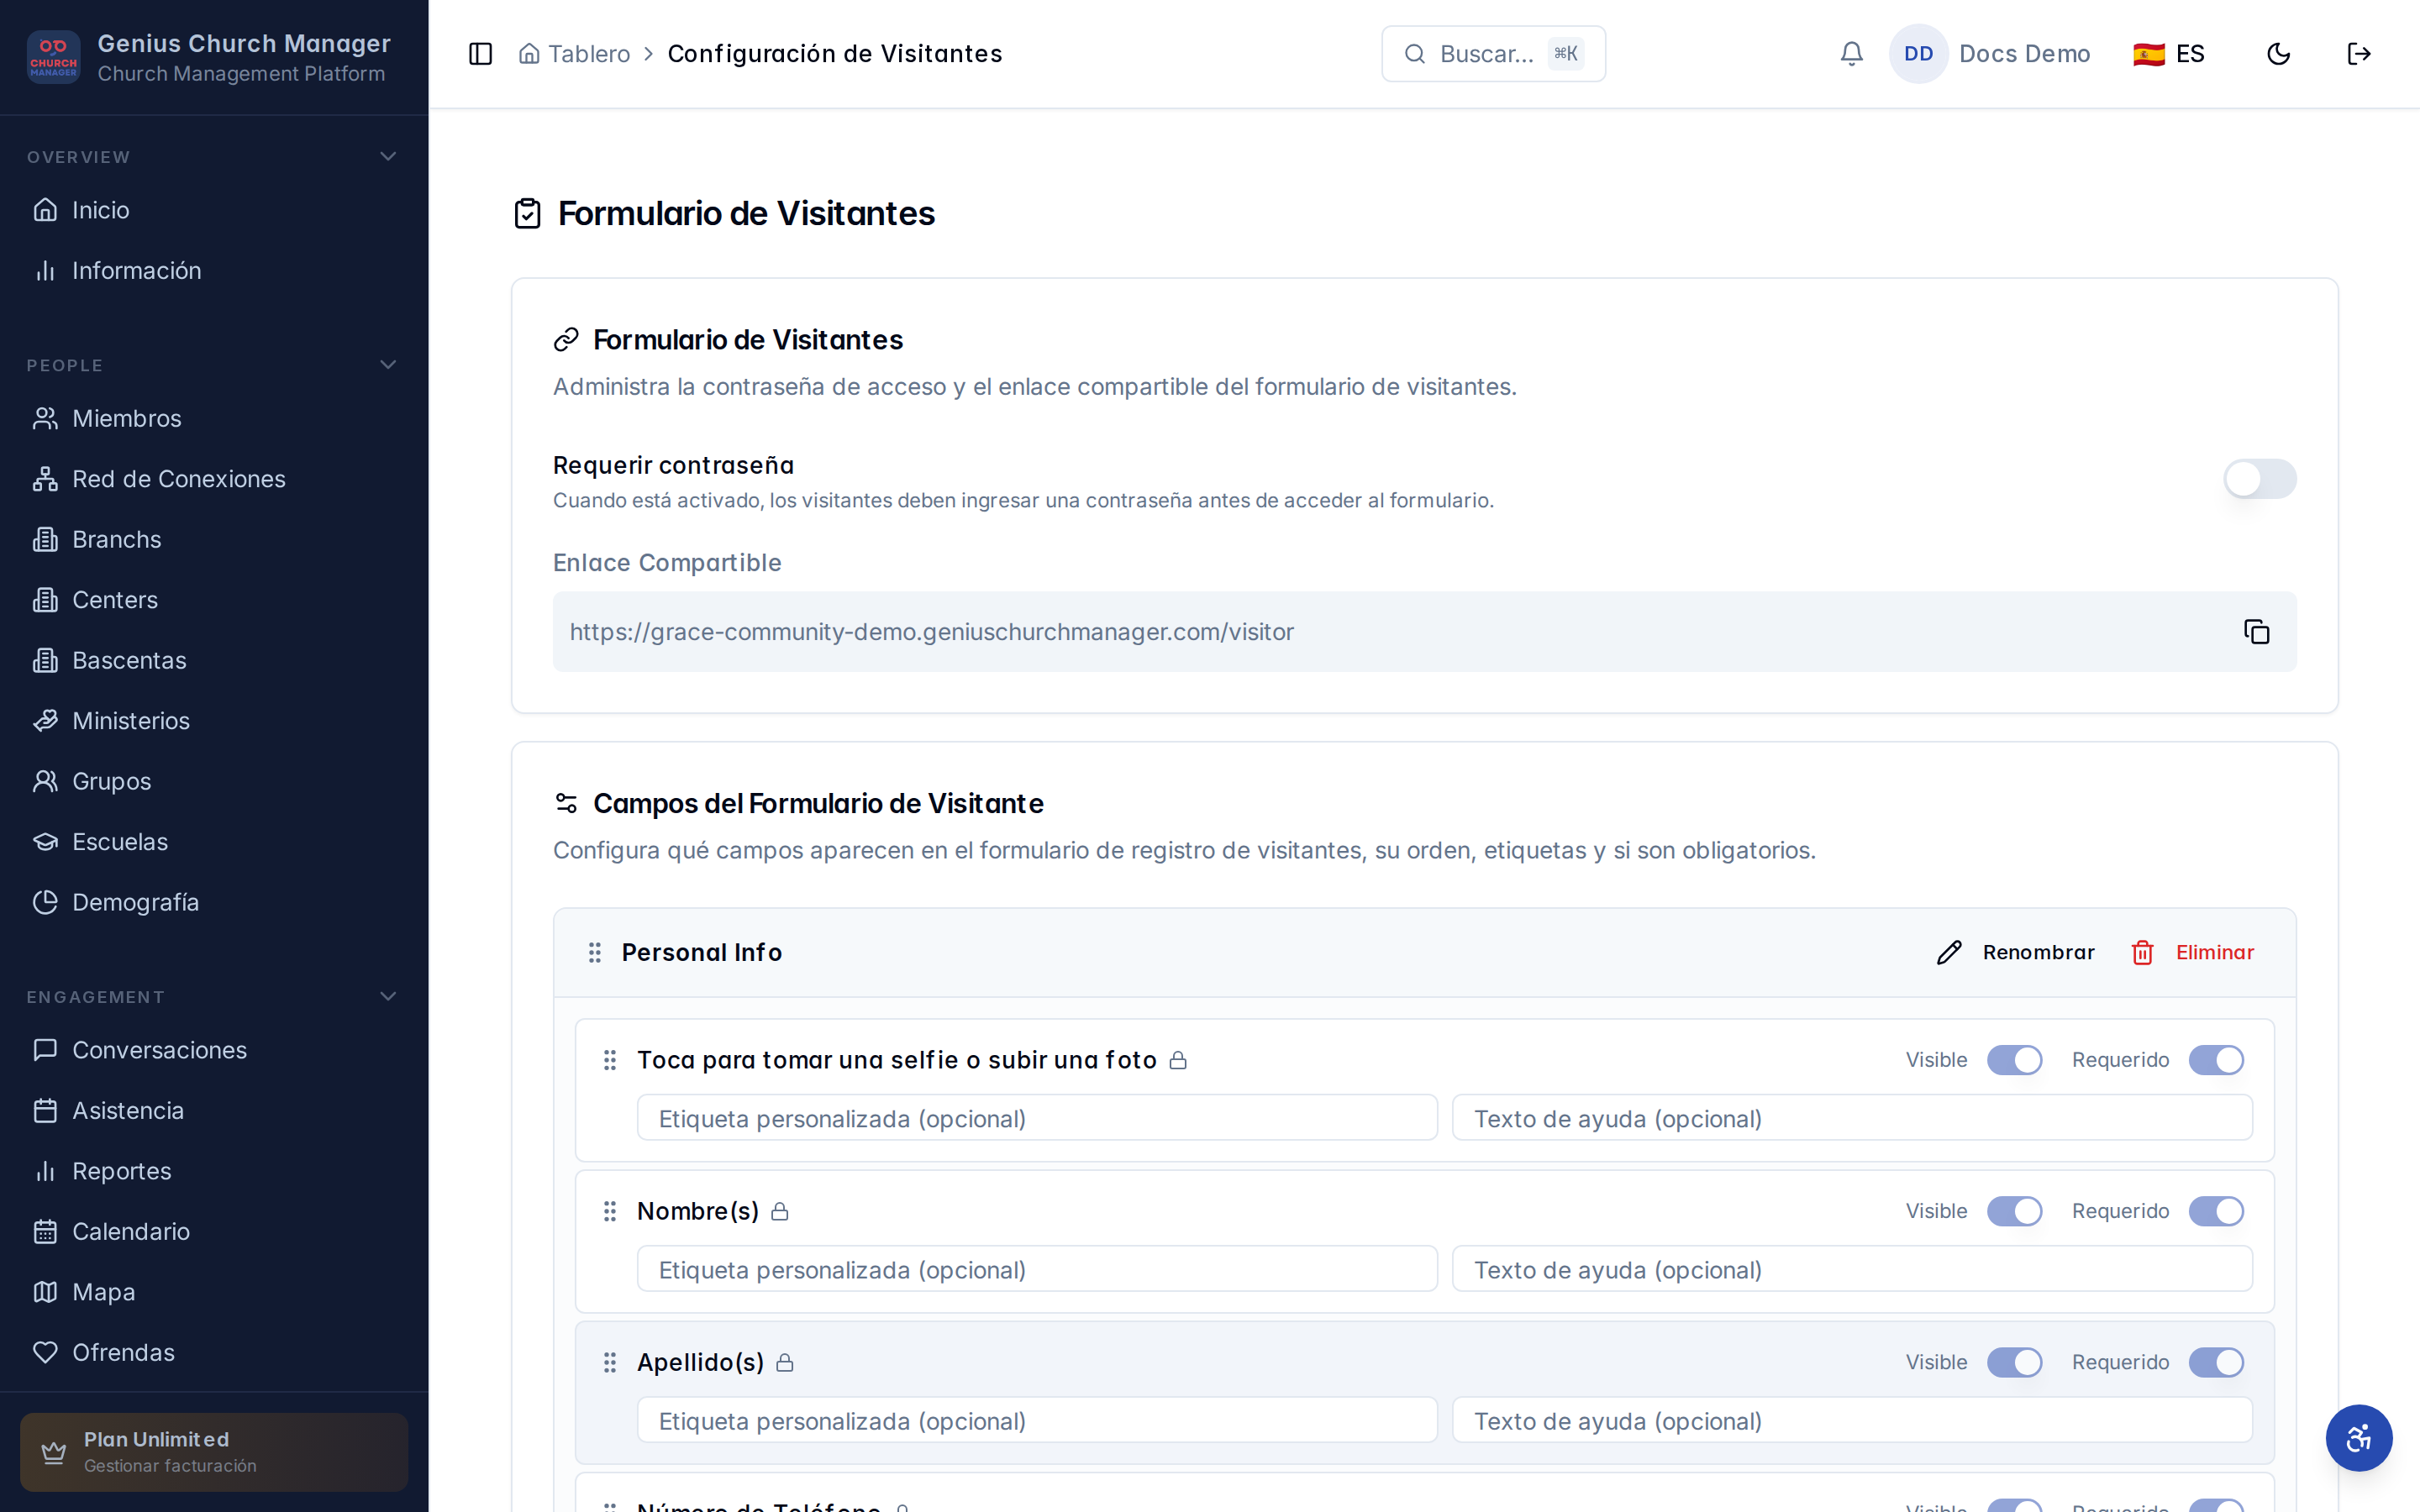
Task: Toggle the sidebar panel icon
Action: [480, 54]
